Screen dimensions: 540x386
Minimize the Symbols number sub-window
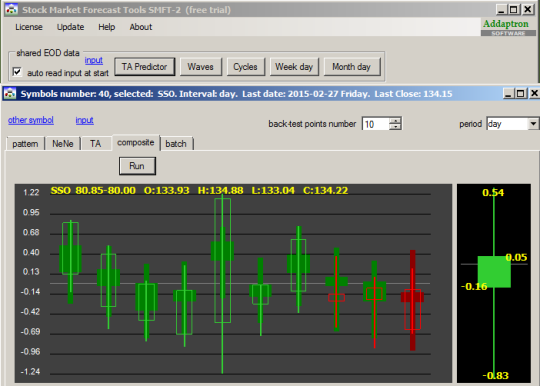(509, 93)
